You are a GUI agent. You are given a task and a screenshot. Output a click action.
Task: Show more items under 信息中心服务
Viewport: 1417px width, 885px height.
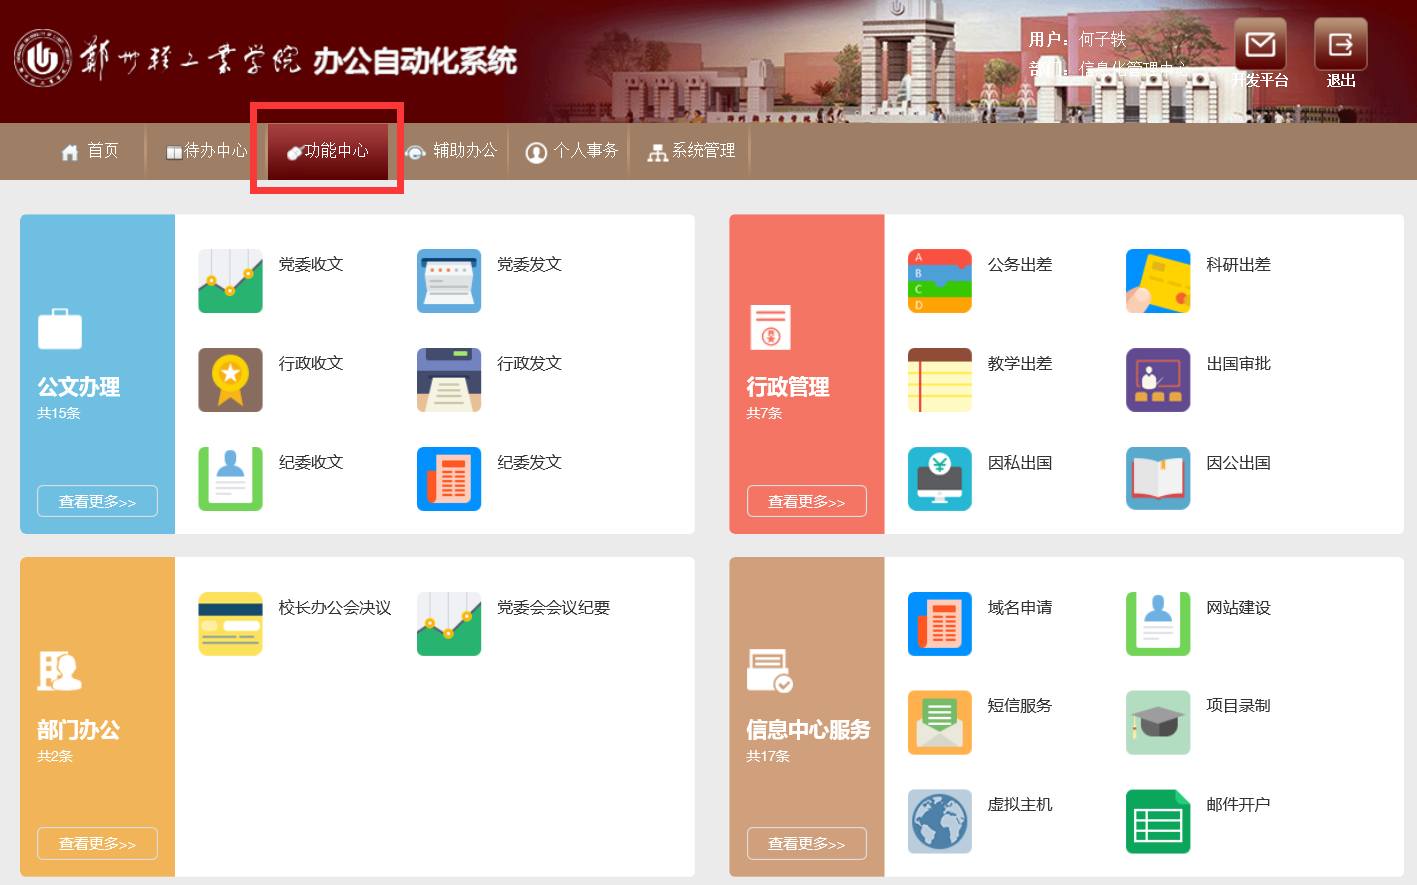point(806,844)
